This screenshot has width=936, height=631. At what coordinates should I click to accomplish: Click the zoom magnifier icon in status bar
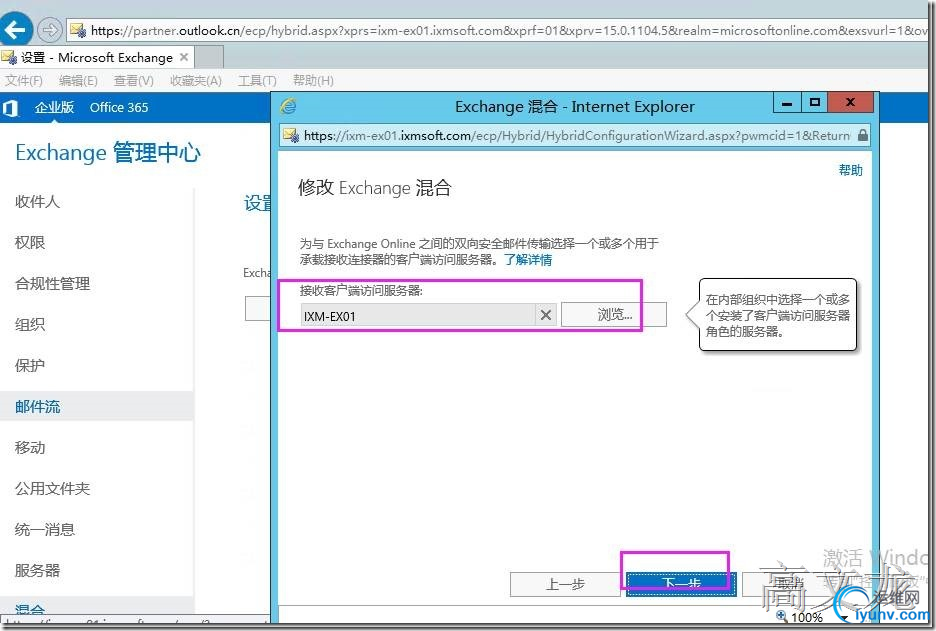782,615
